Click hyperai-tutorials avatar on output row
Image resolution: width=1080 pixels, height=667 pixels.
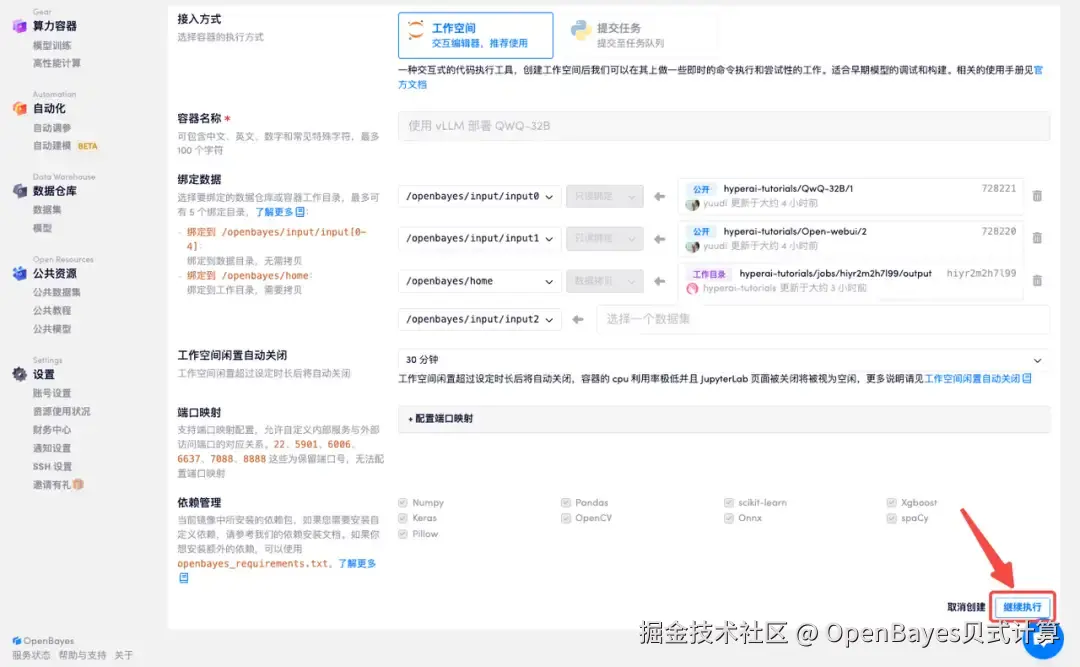coord(692,289)
